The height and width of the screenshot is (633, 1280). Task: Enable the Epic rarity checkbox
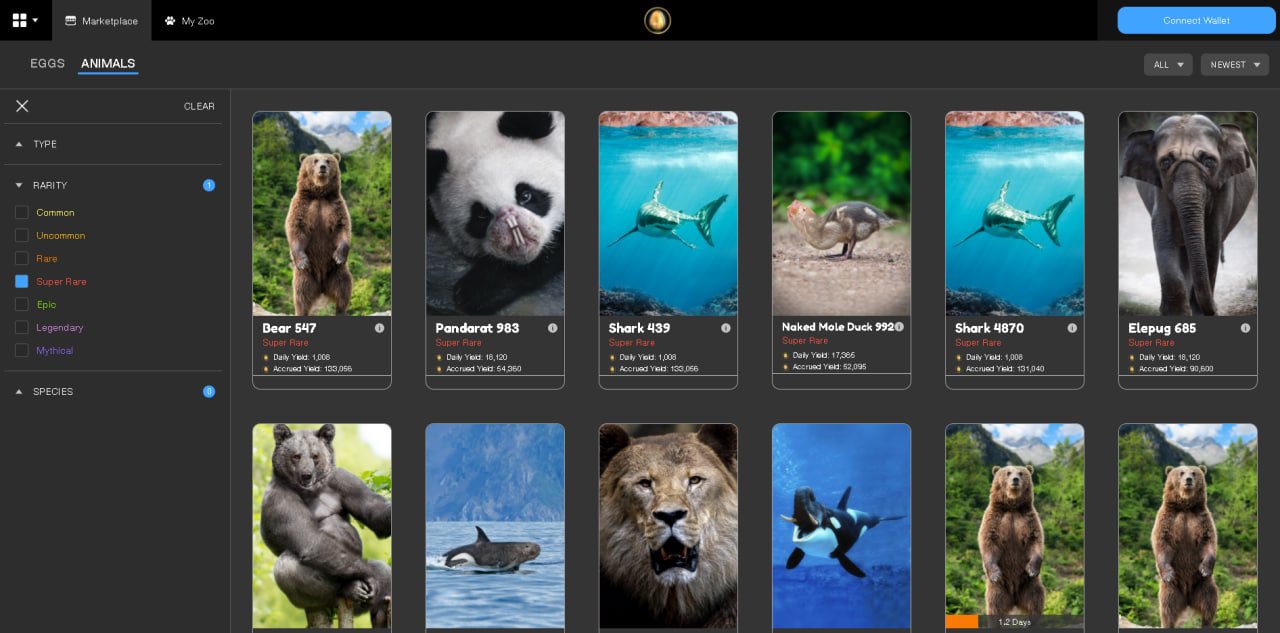click(x=21, y=304)
